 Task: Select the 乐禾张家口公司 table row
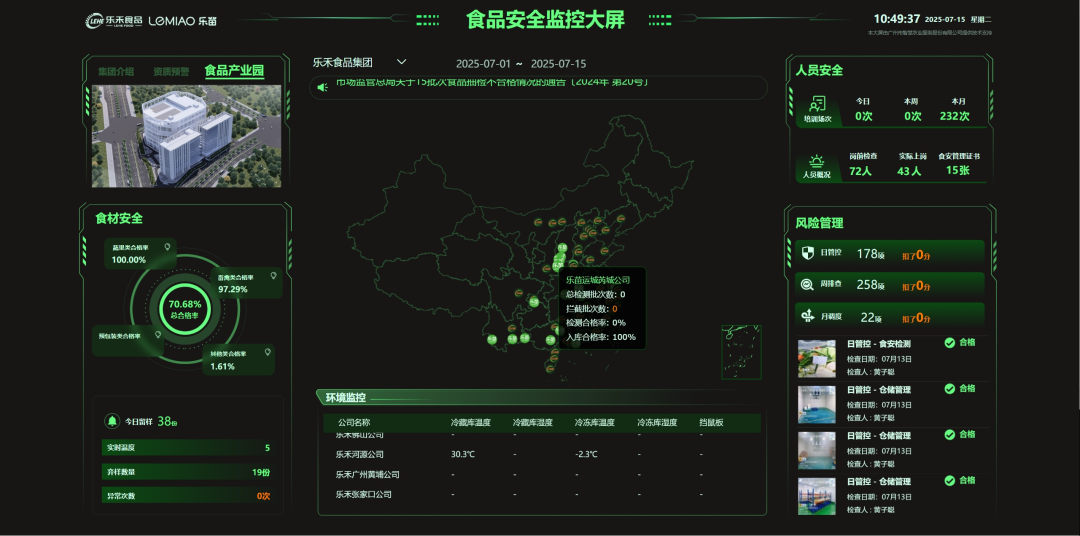coord(542,495)
